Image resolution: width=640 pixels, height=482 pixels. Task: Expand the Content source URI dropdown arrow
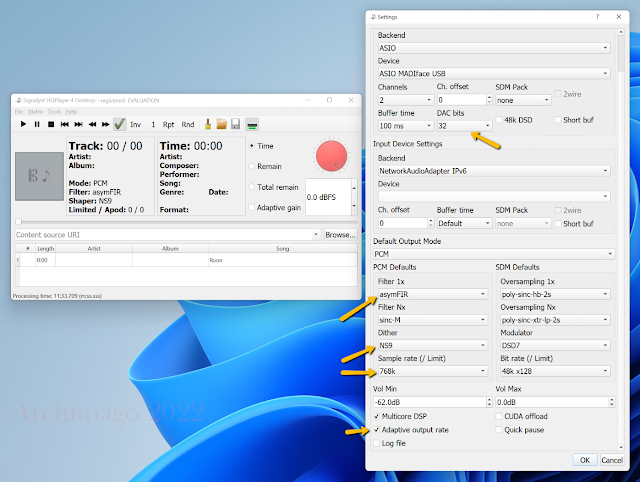316,235
